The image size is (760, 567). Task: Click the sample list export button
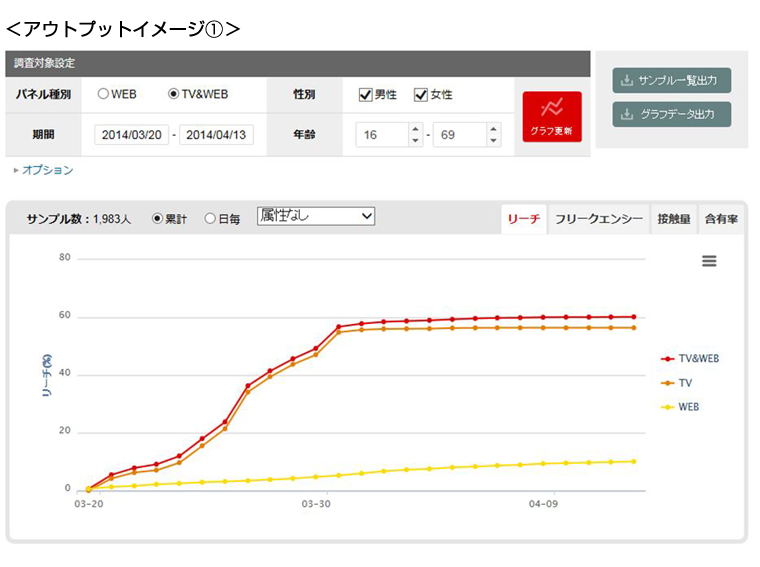click(x=671, y=80)
